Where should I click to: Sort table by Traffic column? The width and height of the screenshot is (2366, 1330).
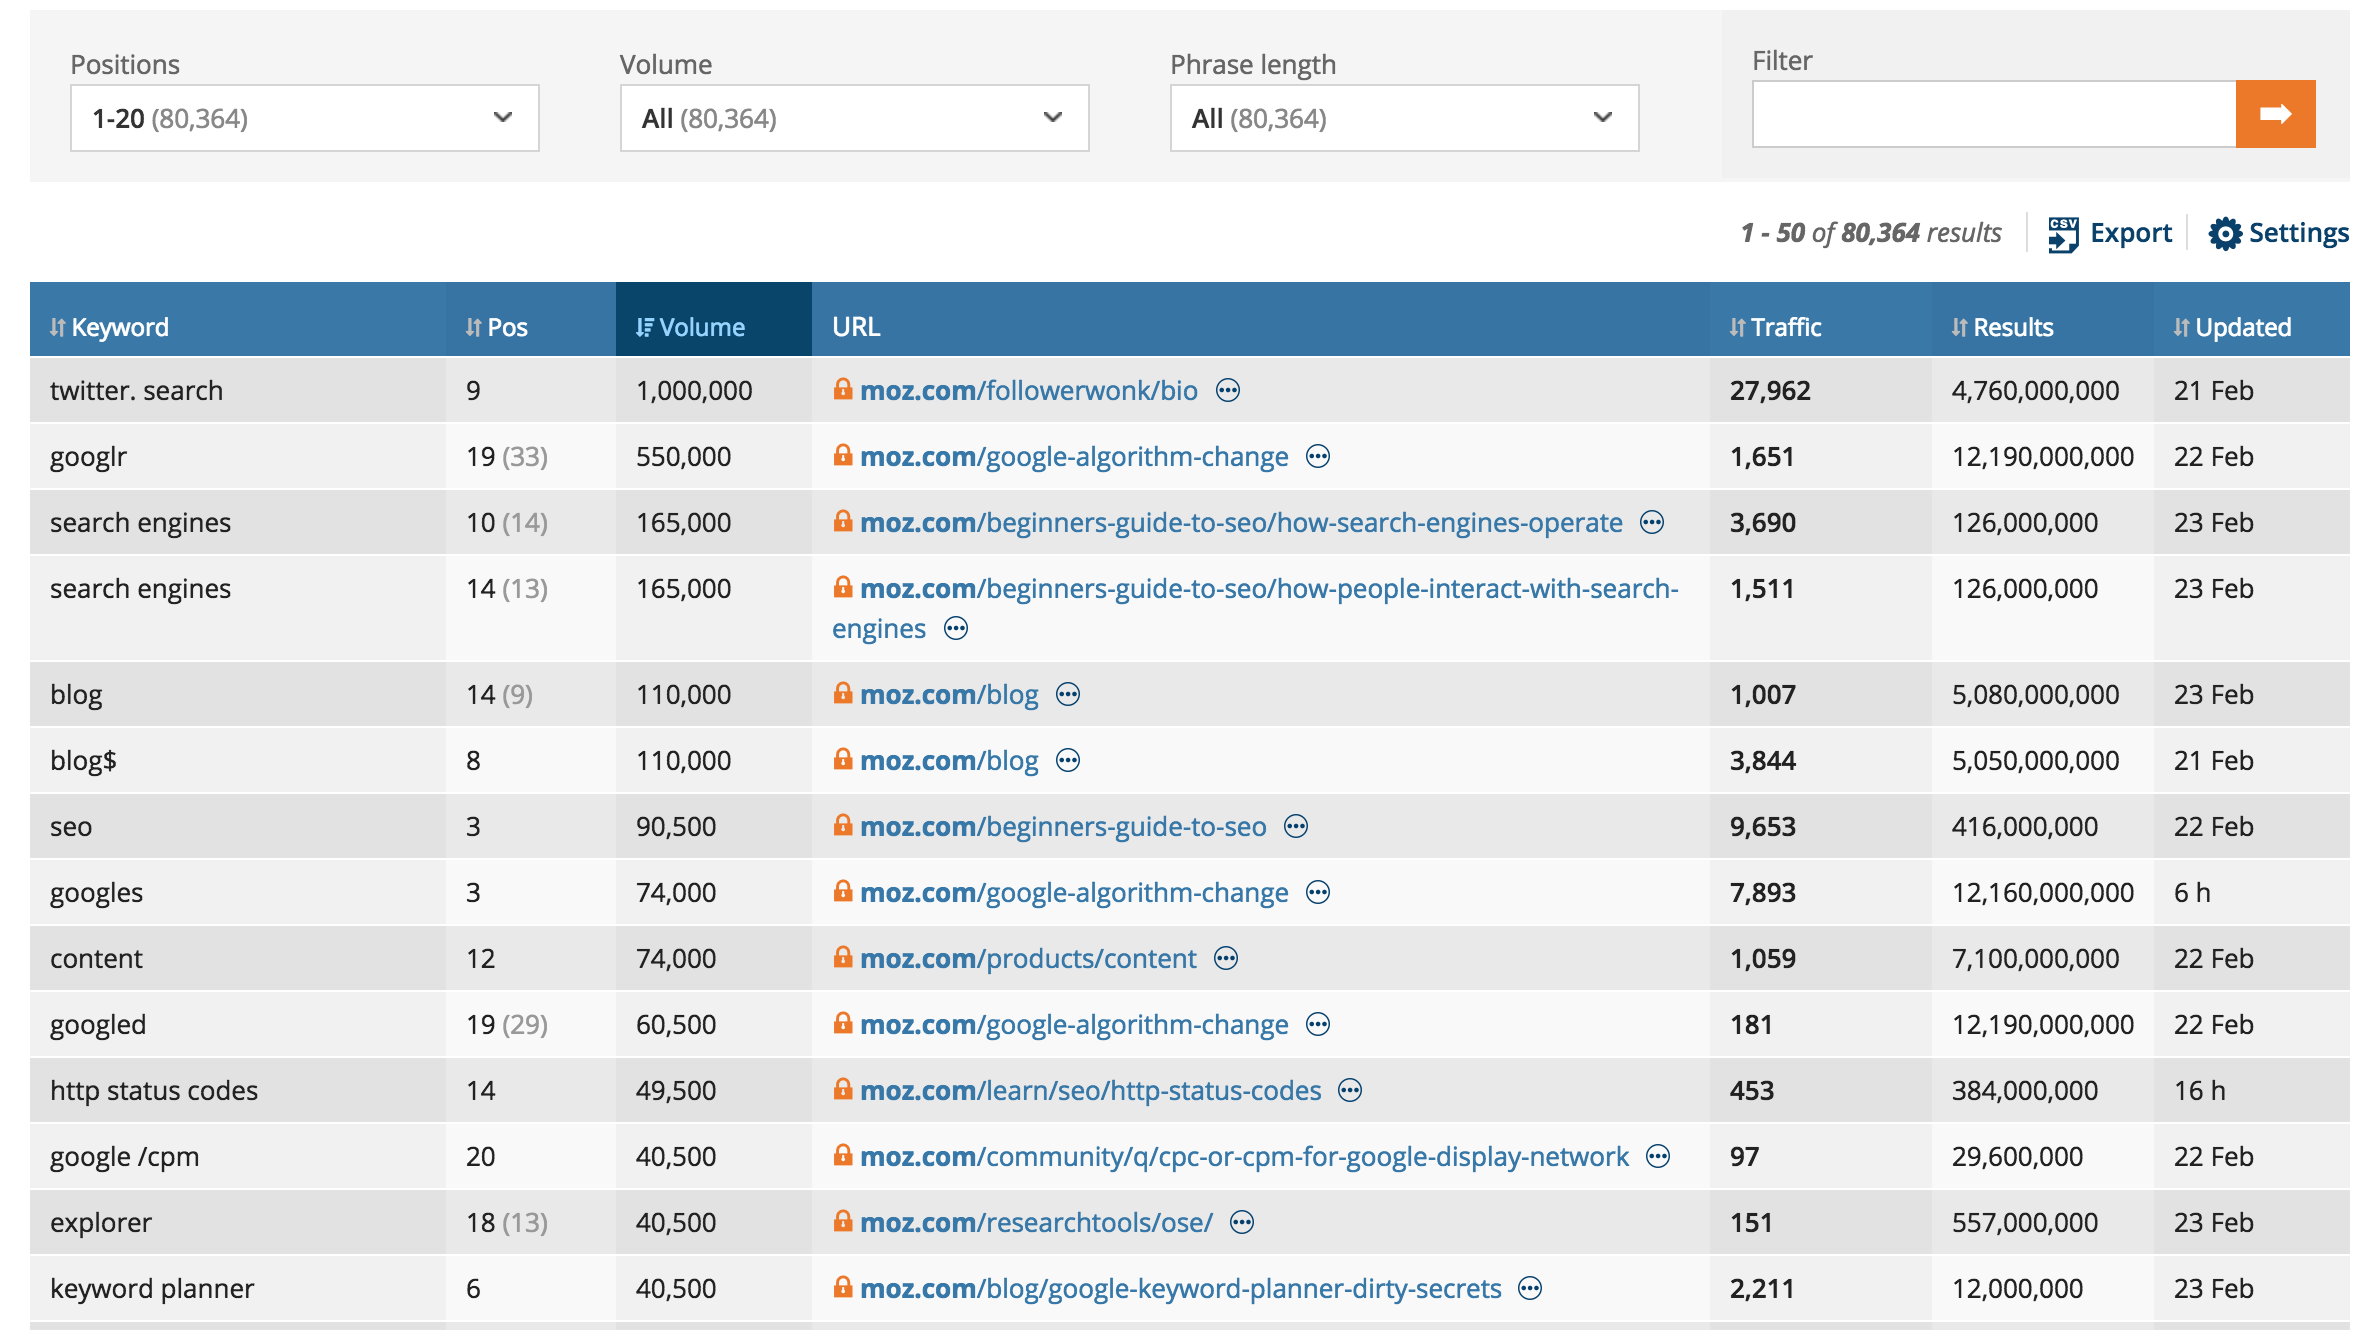point(1786,327)
